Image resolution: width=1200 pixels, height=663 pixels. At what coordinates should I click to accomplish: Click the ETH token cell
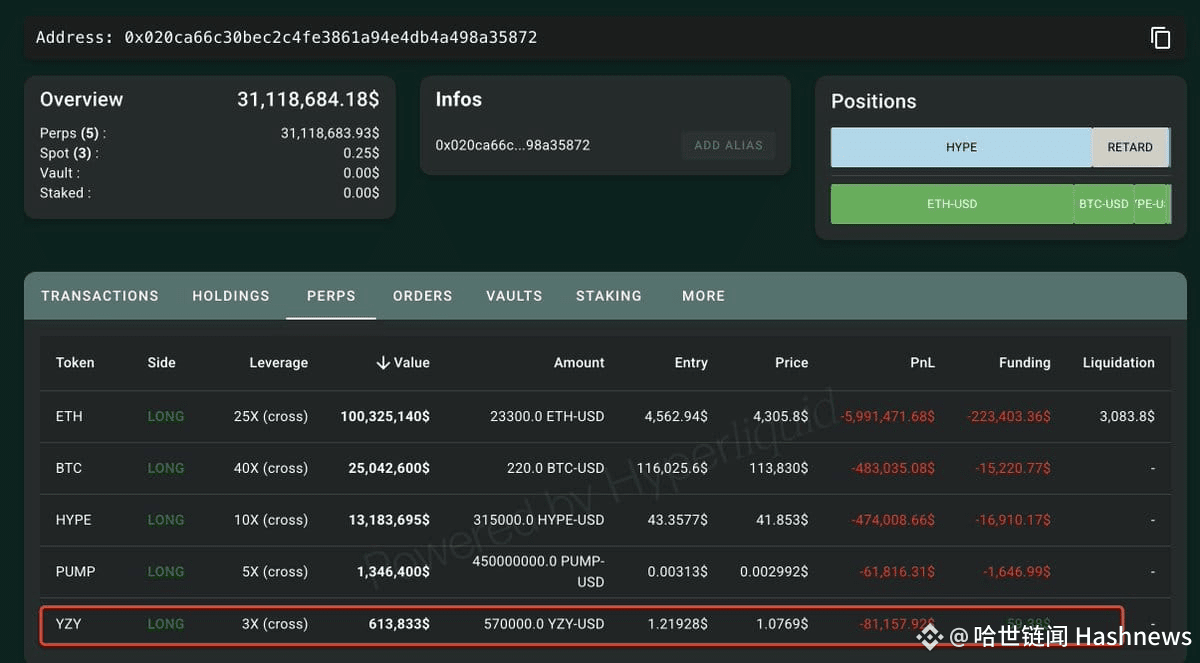69,416
